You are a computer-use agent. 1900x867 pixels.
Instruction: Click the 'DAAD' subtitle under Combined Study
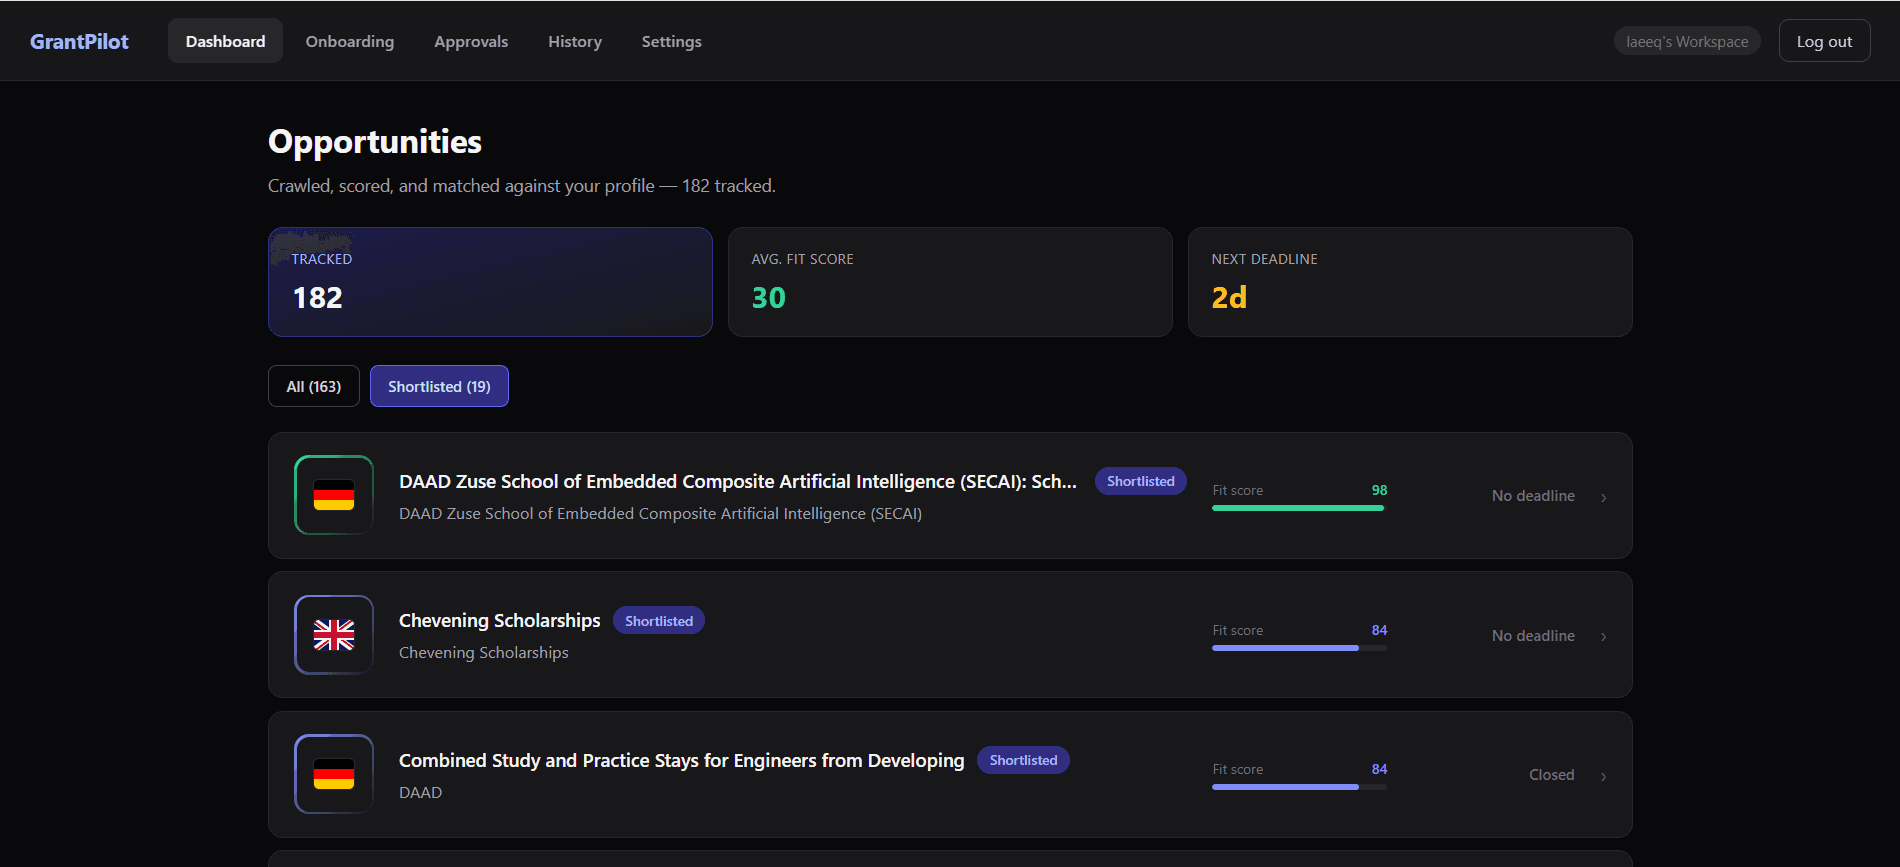[x=420, y=792]
